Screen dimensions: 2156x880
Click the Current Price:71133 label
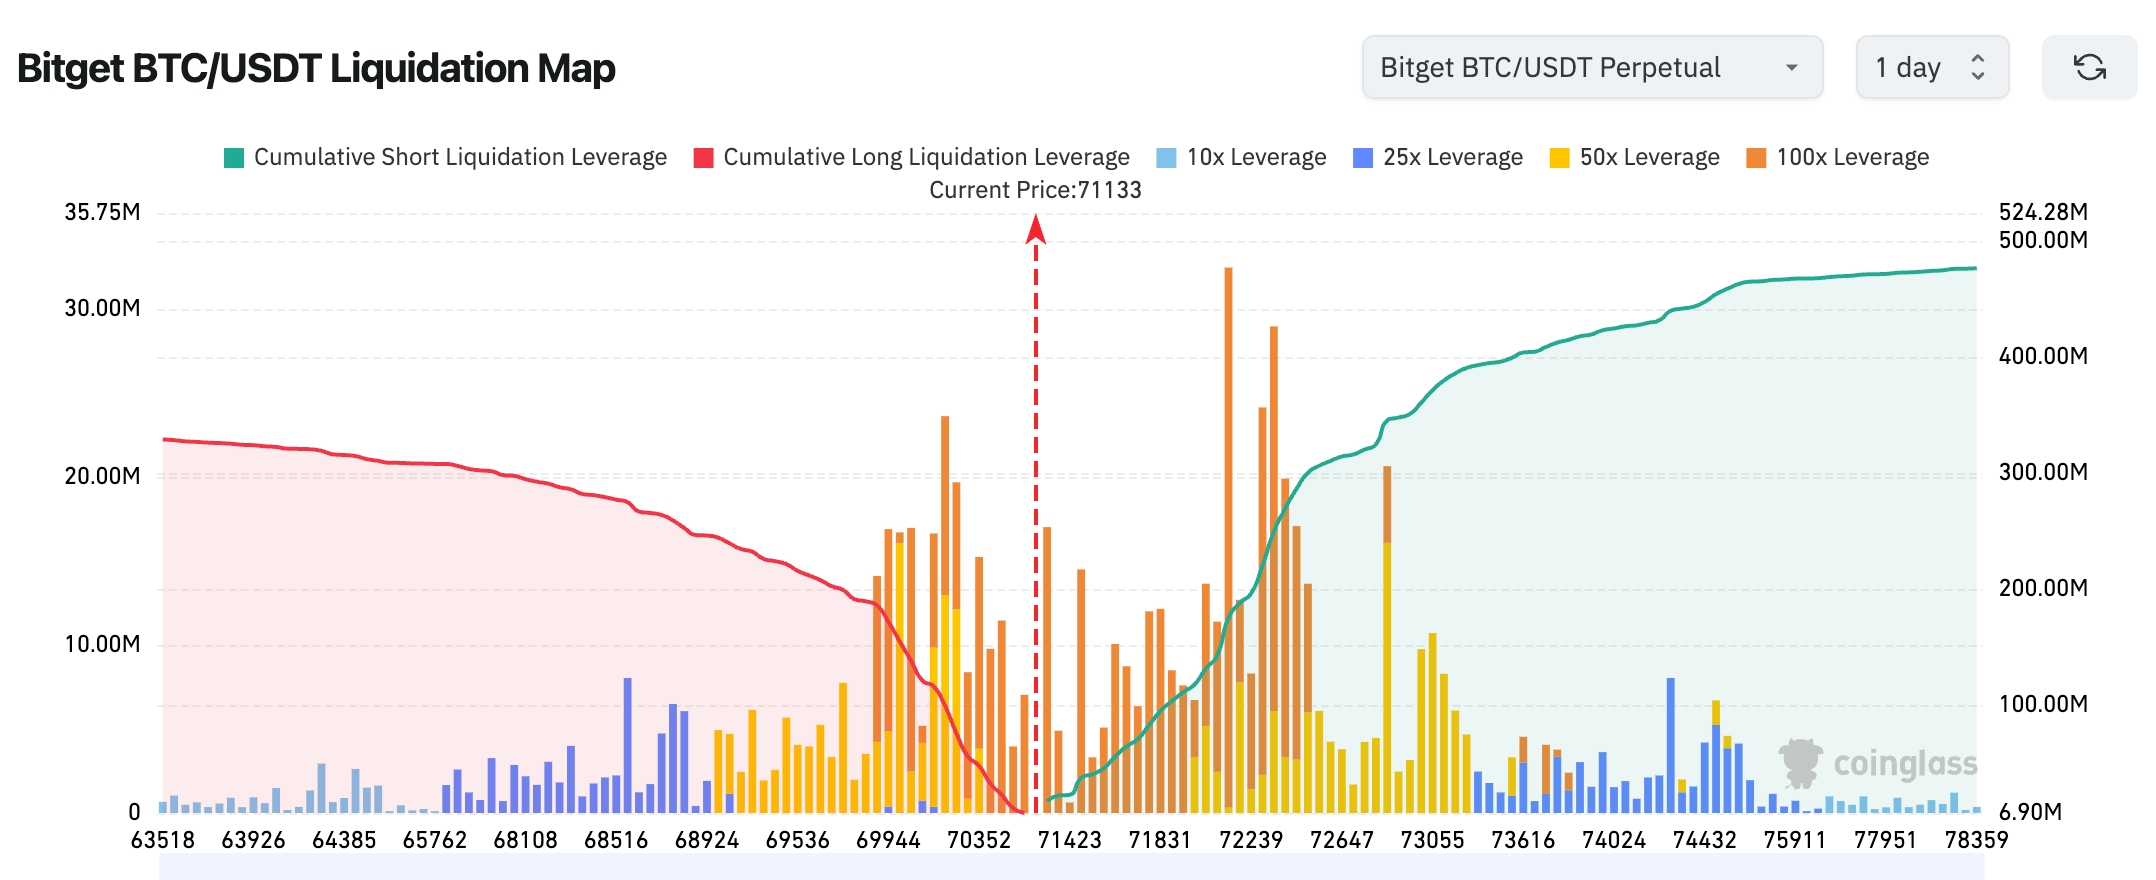1035,190
